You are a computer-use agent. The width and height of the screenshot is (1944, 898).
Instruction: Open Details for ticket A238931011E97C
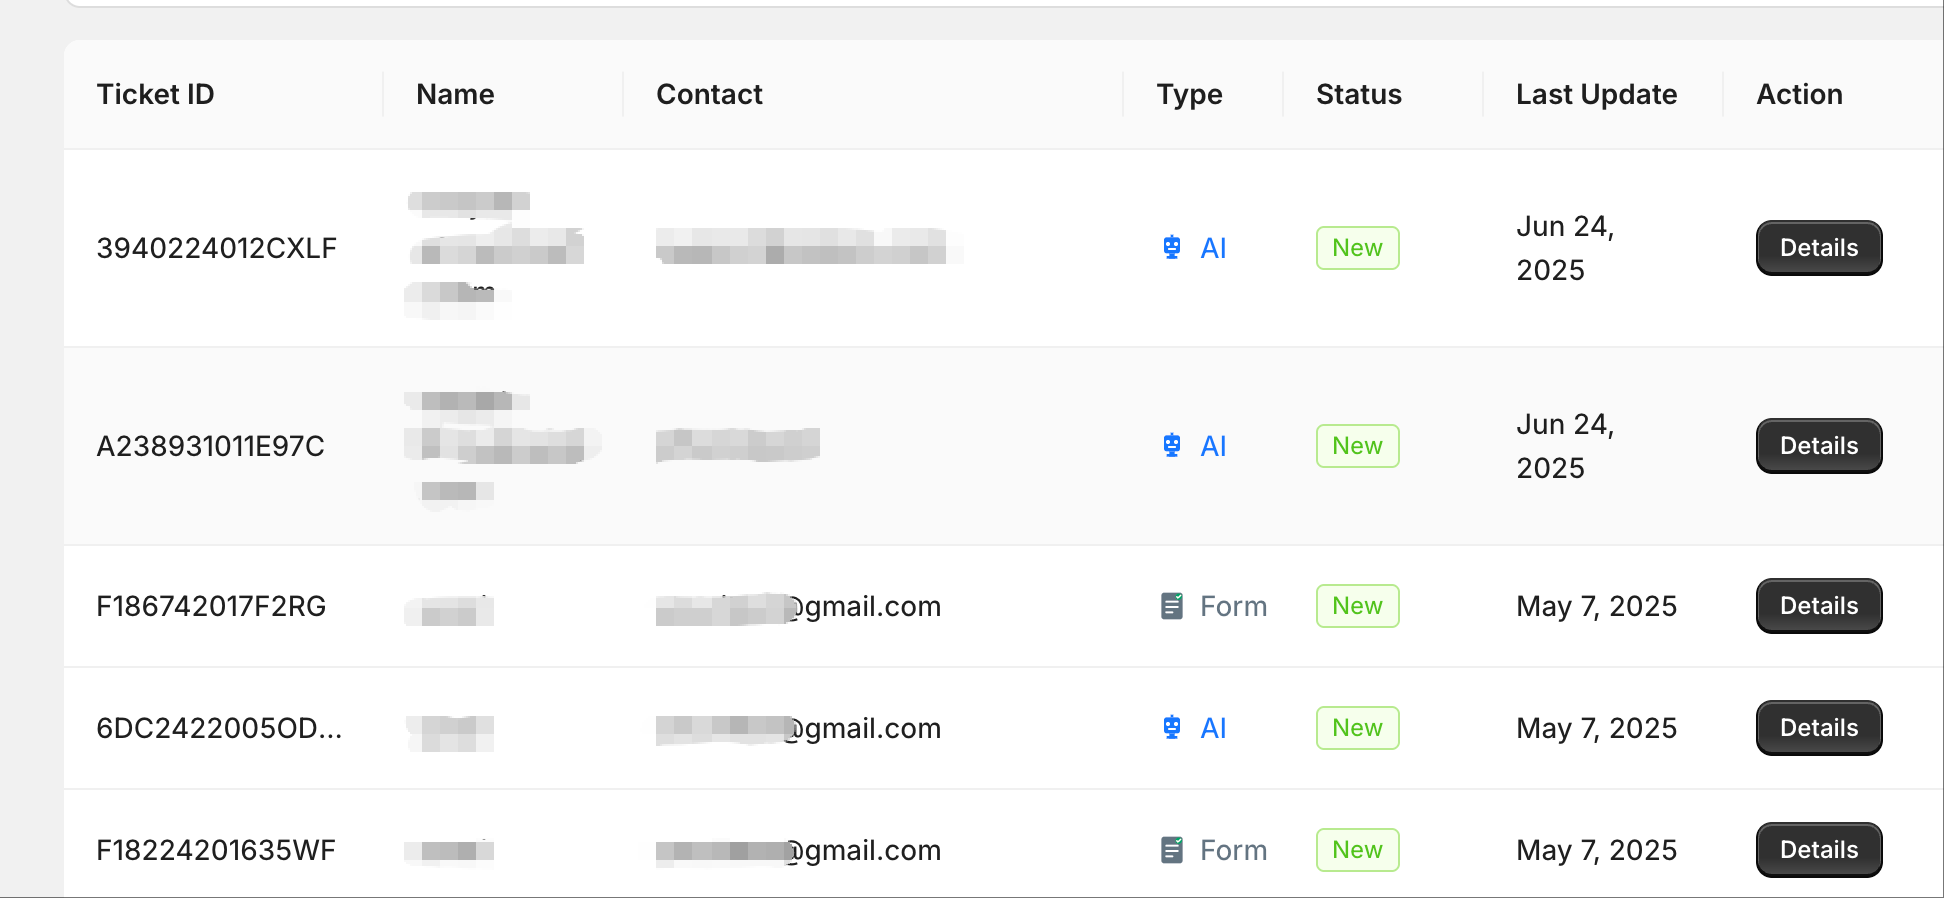coord(1818,446)
